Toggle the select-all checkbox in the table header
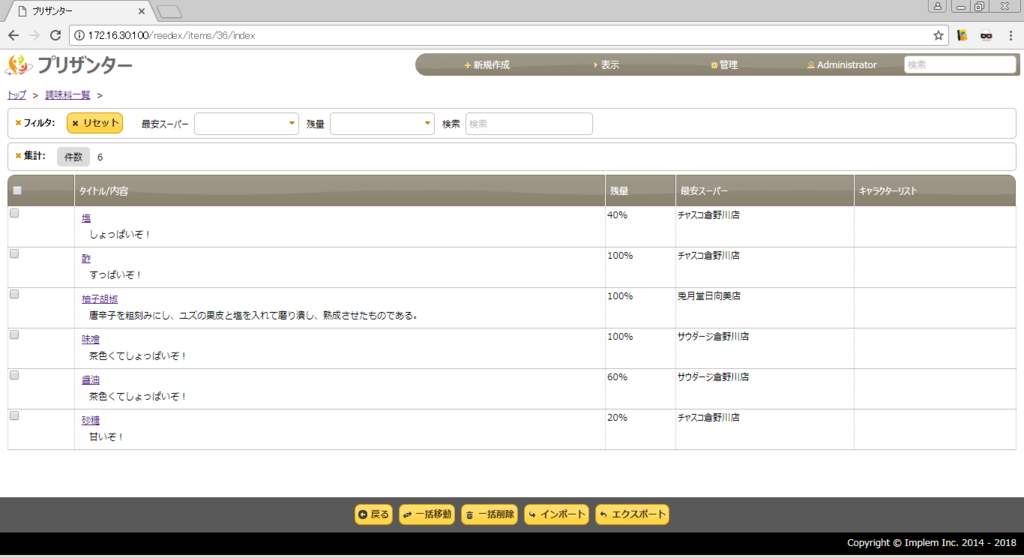The width and height of the screenshot is (1024, 558). point(18,191)
